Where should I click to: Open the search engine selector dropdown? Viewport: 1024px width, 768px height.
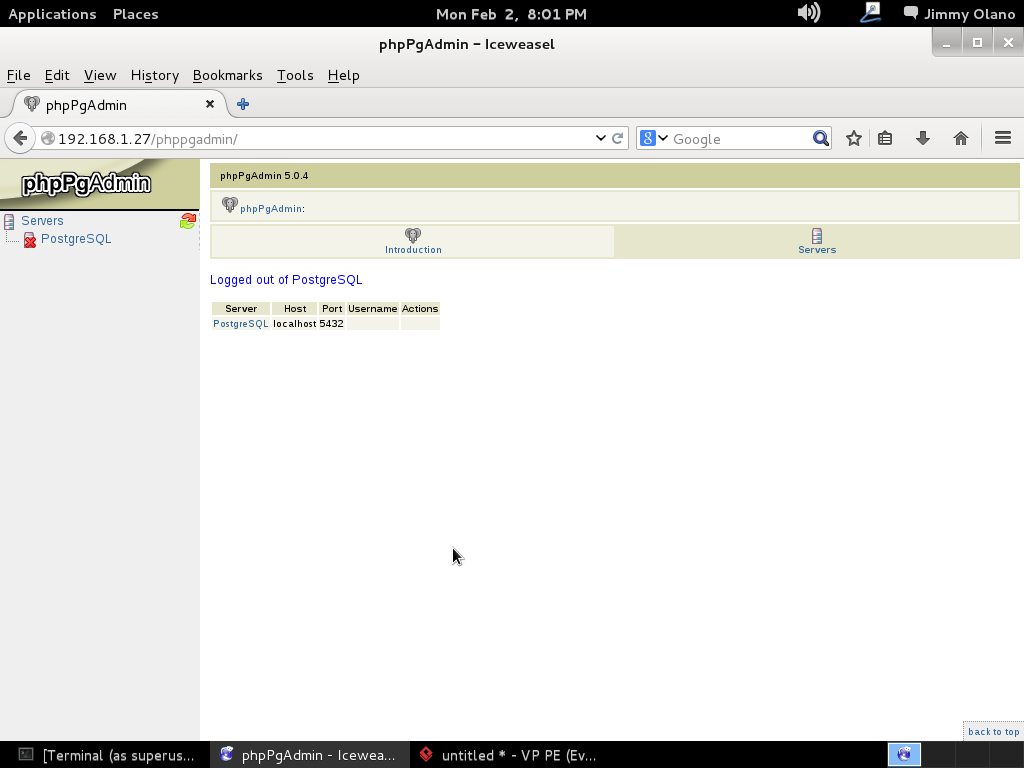653,139
